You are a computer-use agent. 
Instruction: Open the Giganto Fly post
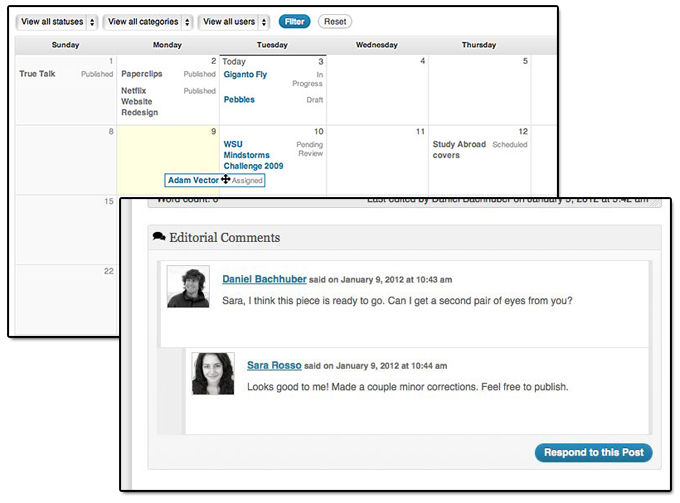(245, 75)
